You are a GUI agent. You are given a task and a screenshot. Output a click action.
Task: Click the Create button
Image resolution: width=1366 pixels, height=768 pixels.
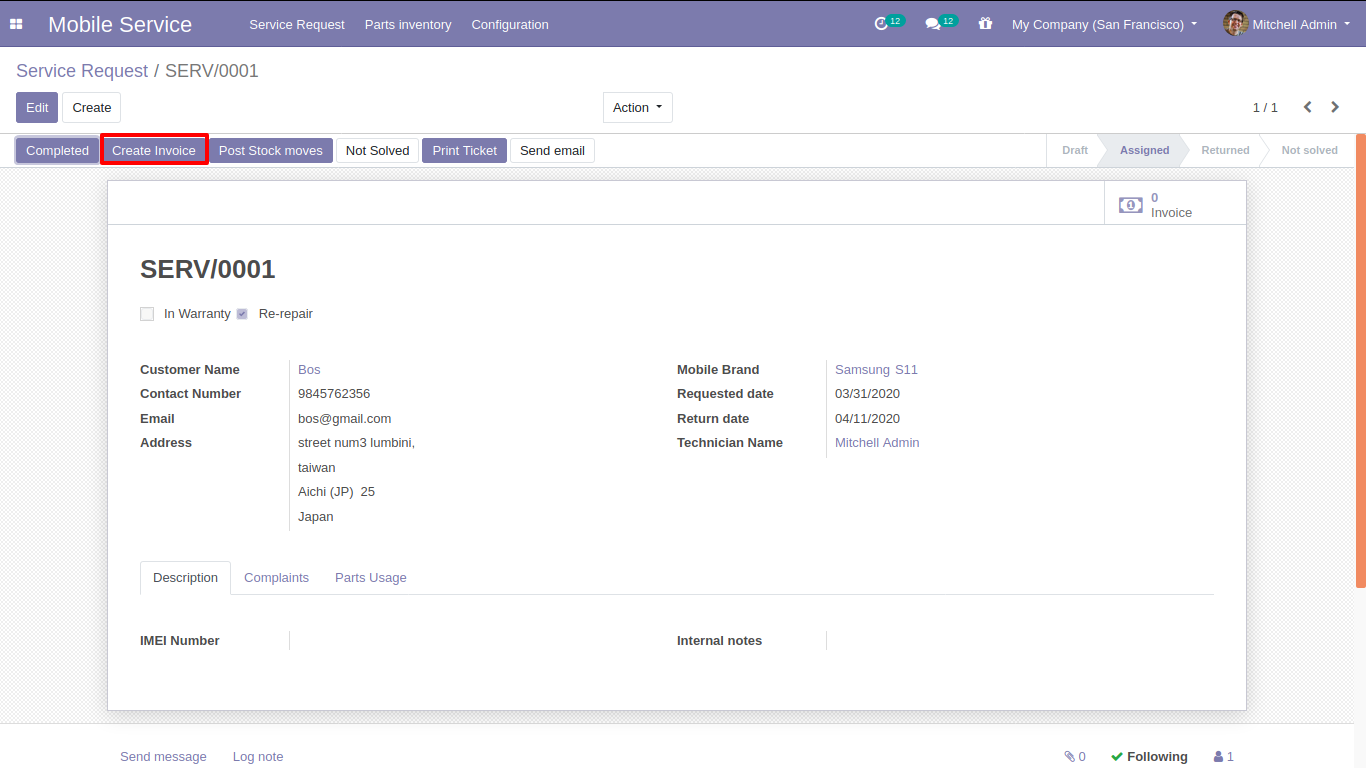[92, 108]
